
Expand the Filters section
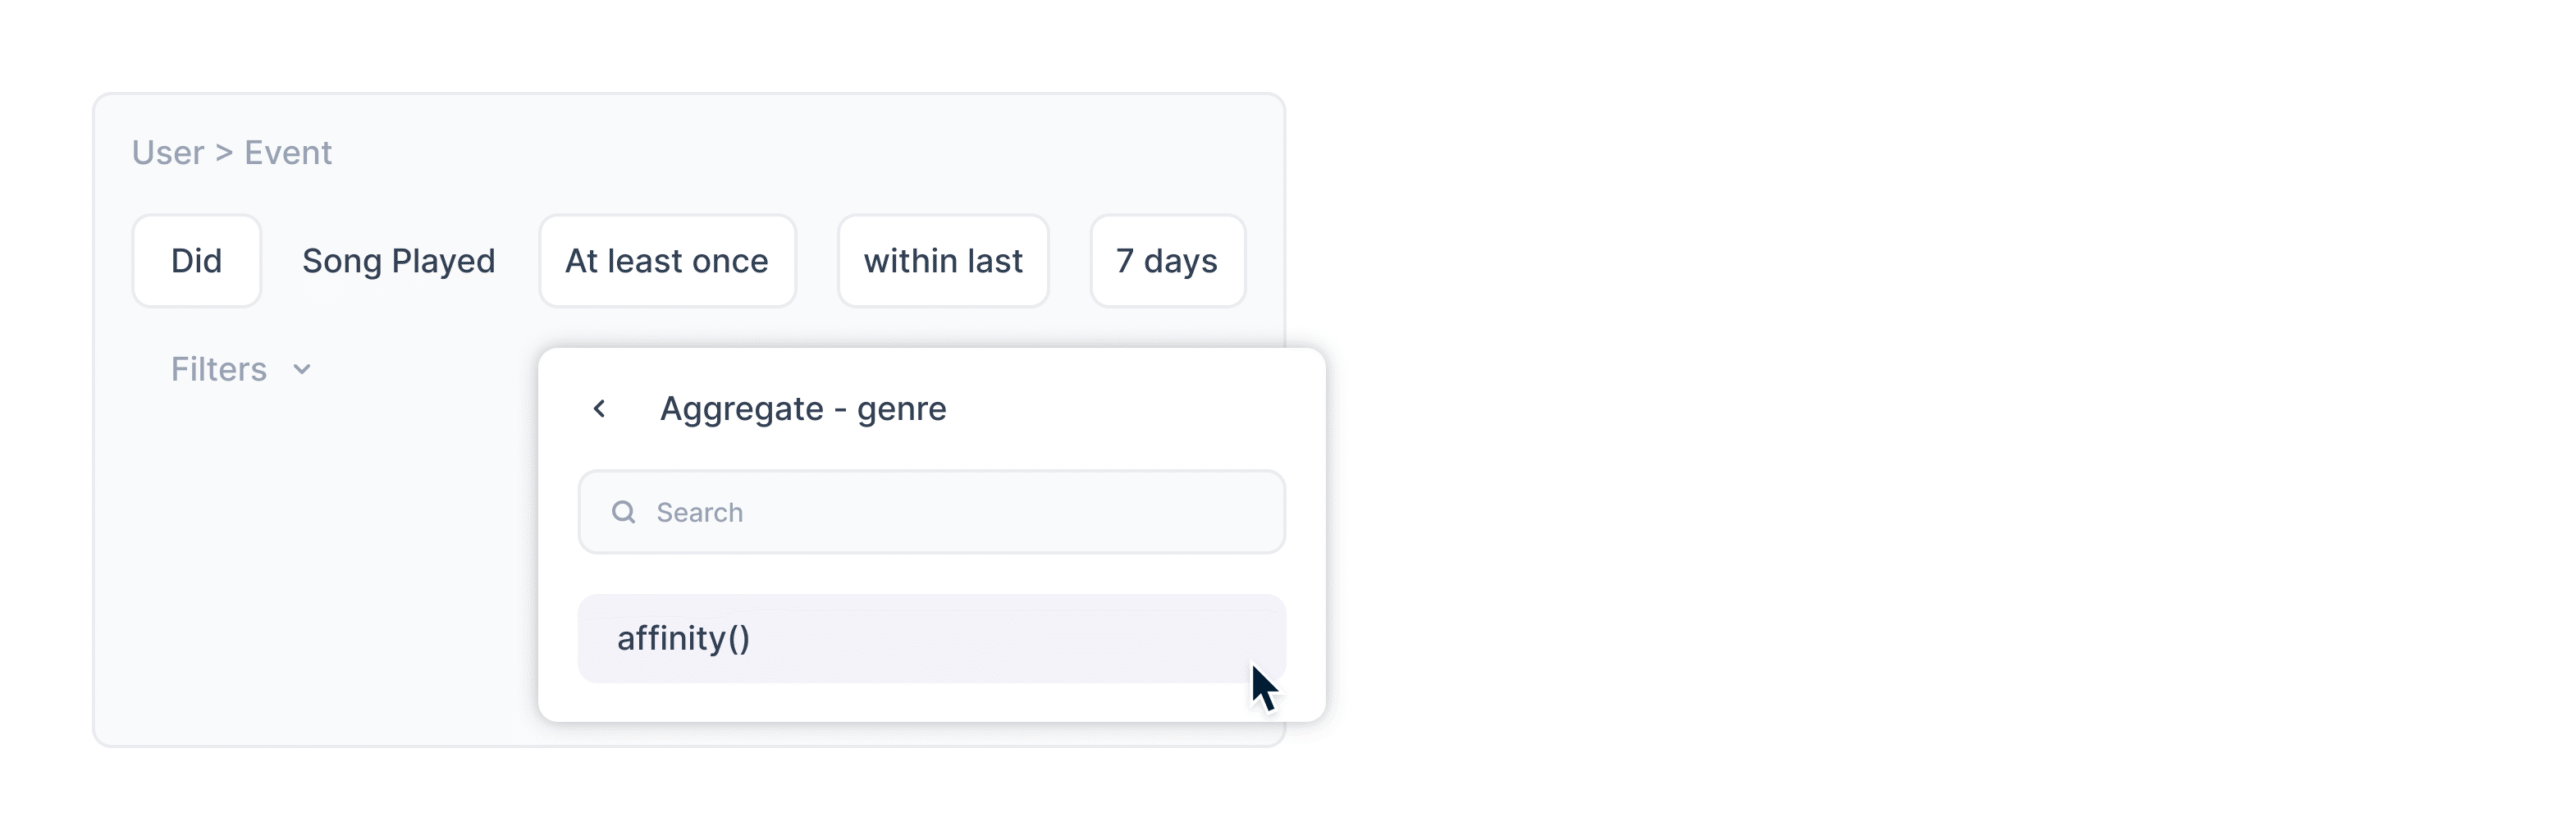[219, 370]
